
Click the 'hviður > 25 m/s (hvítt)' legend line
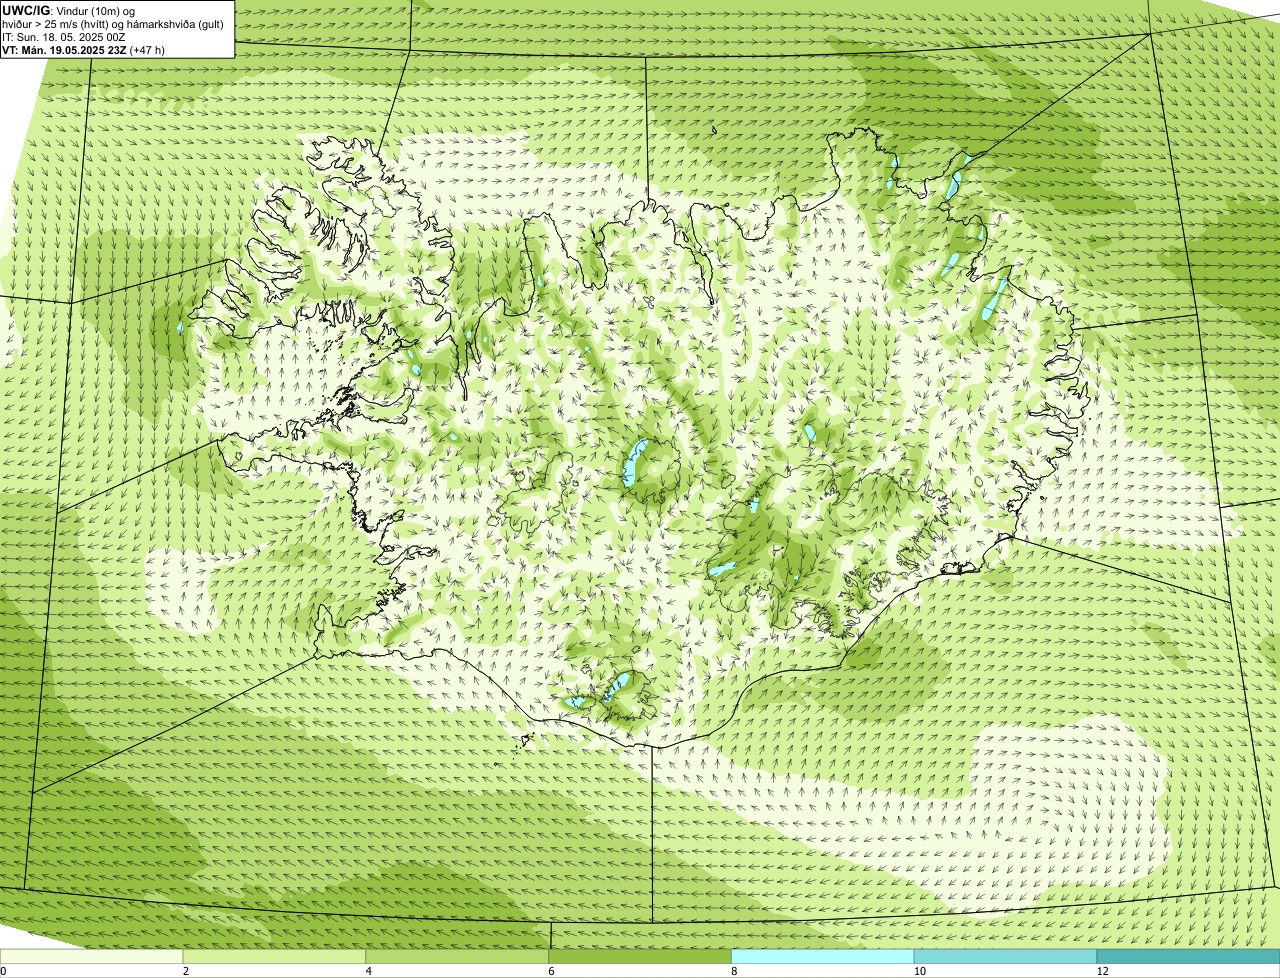[x=115, y=24]
